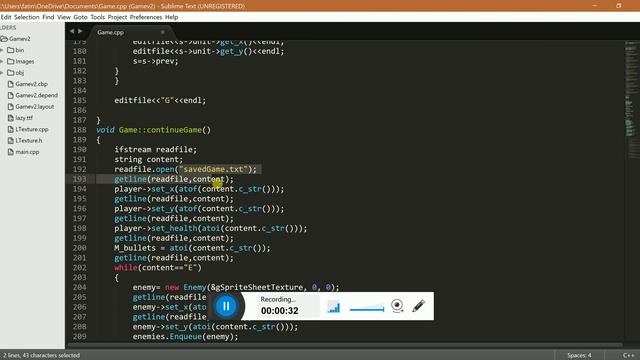The height and width of the screenshot is (360, 640).
Task: Expand the bin folder arrow
Action: click(2, 50)
